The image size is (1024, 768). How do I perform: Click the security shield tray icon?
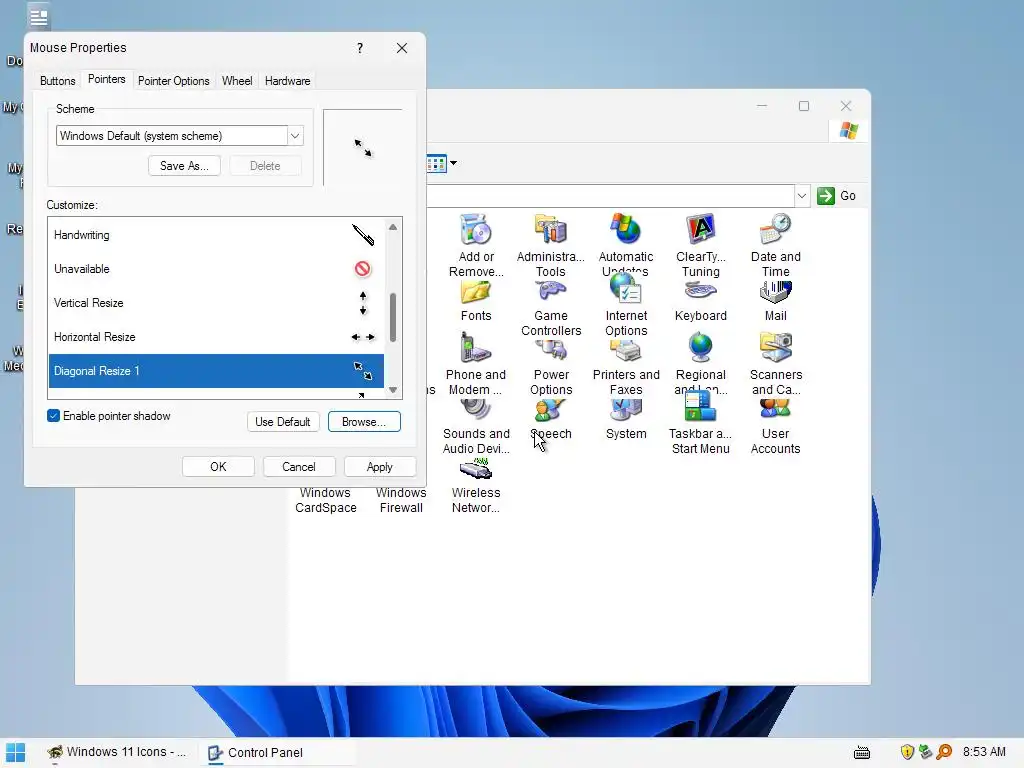point(907,752)
